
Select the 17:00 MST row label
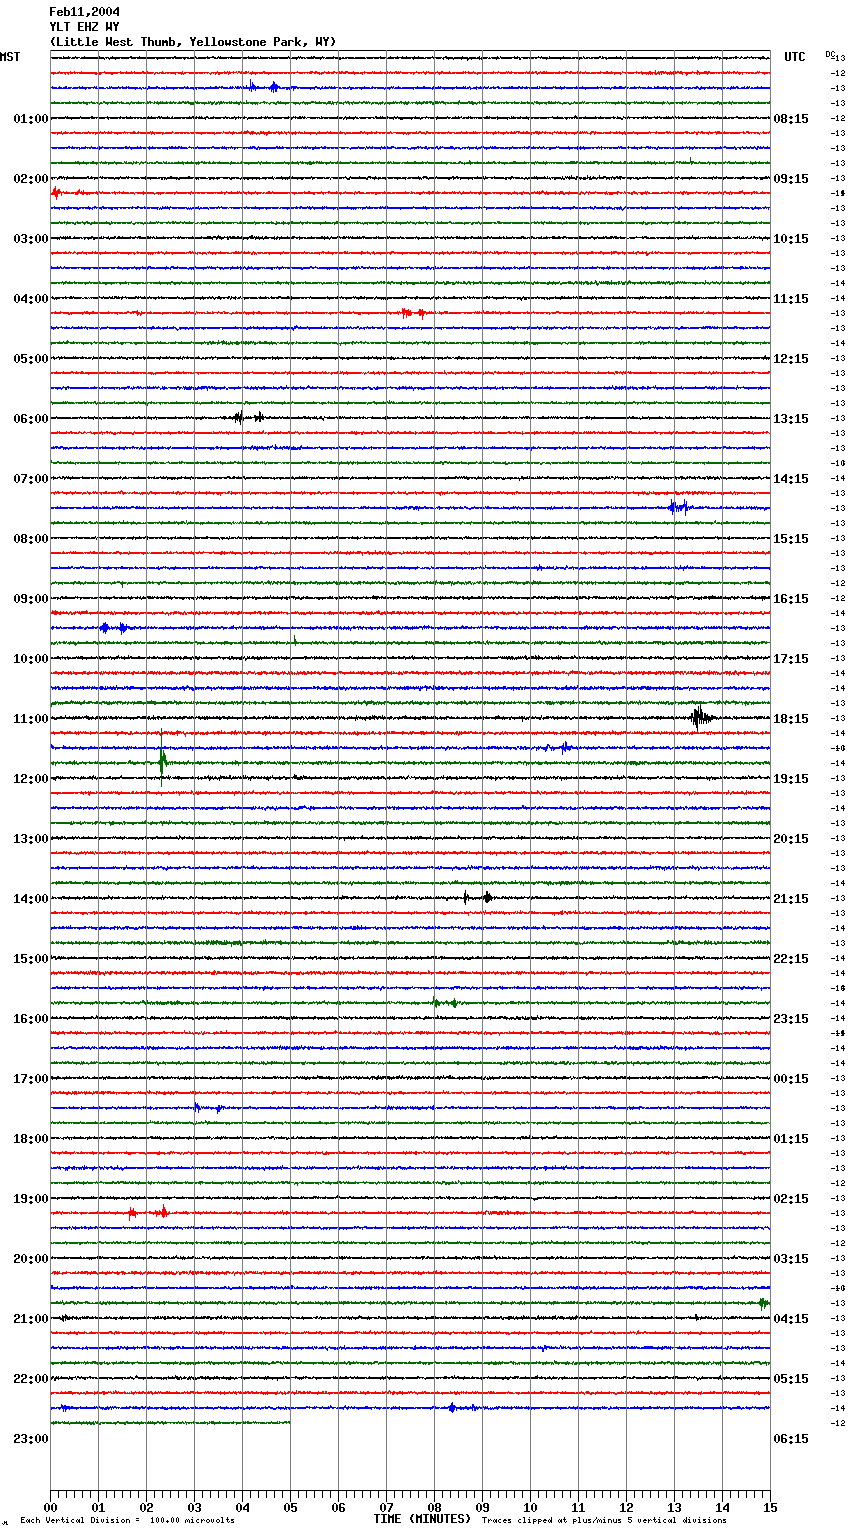pos(31,1079)
